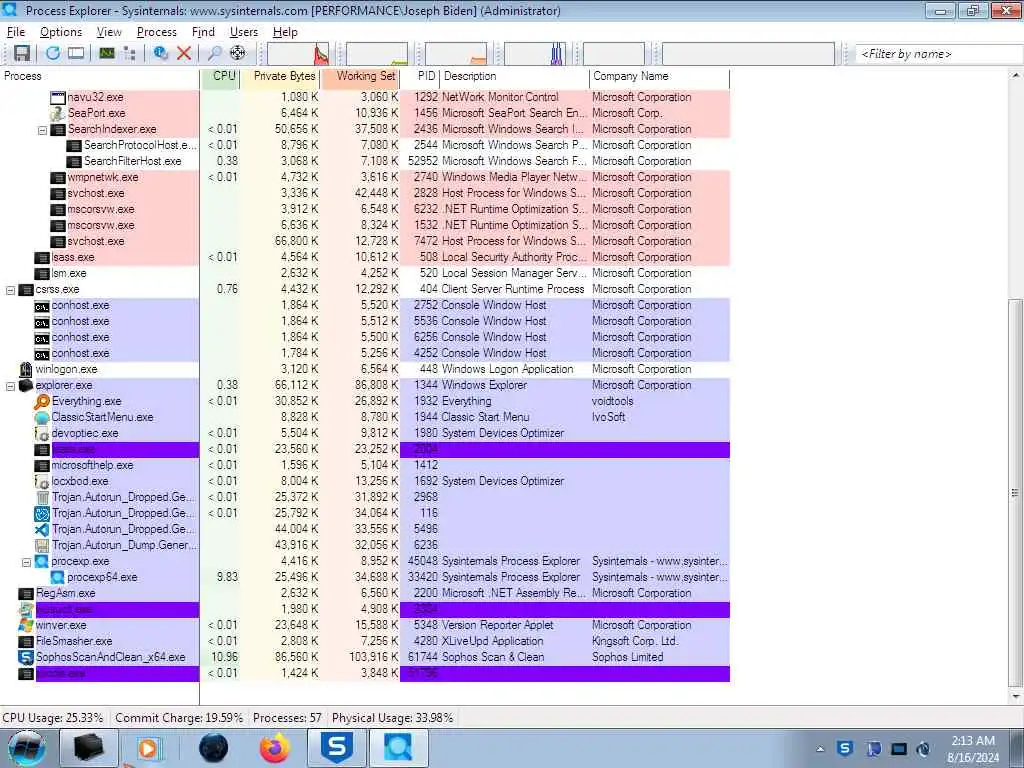Click the 'CPU Usage: 25.33%' status entry

coord(53,718)
